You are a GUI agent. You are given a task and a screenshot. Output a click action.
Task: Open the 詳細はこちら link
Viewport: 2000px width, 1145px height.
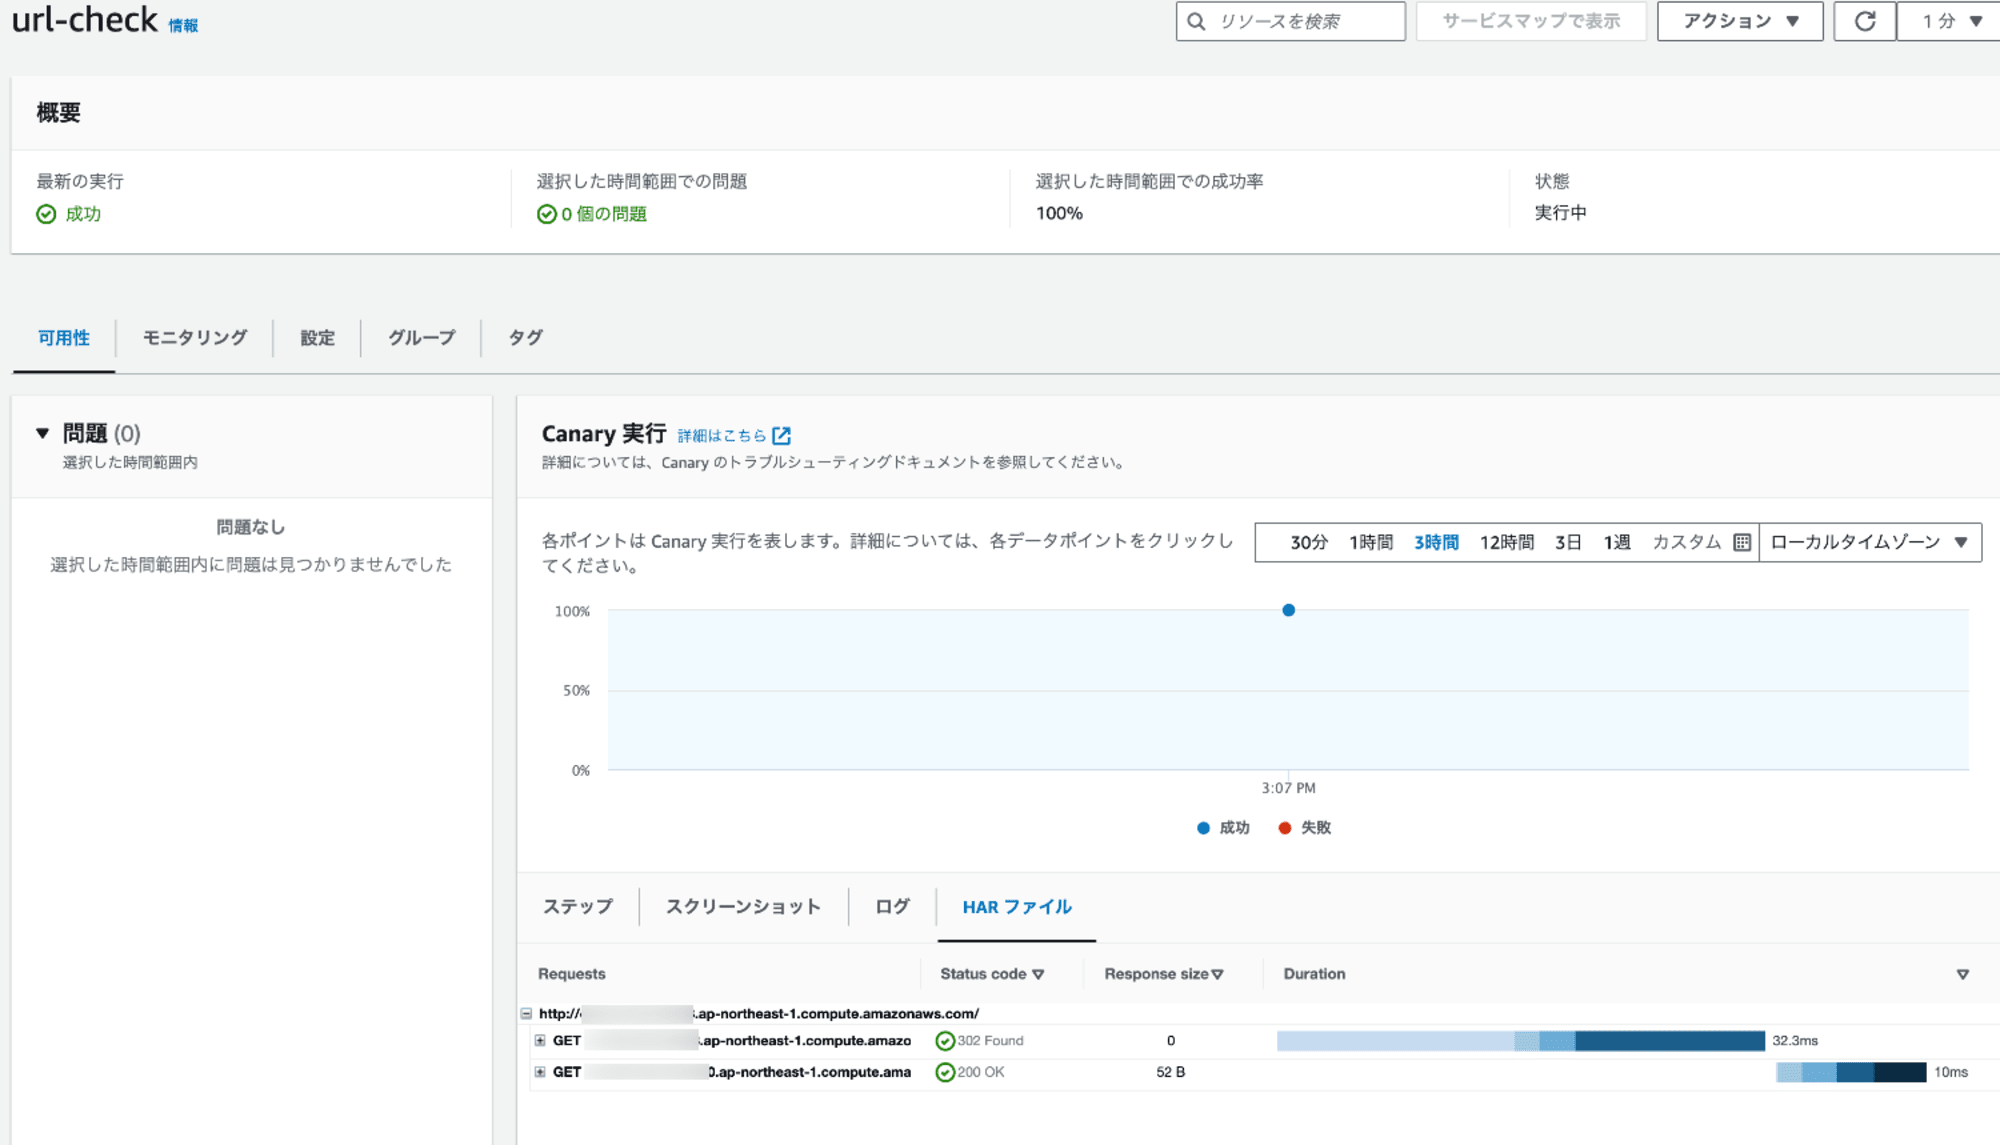click(x=722, y=436)
